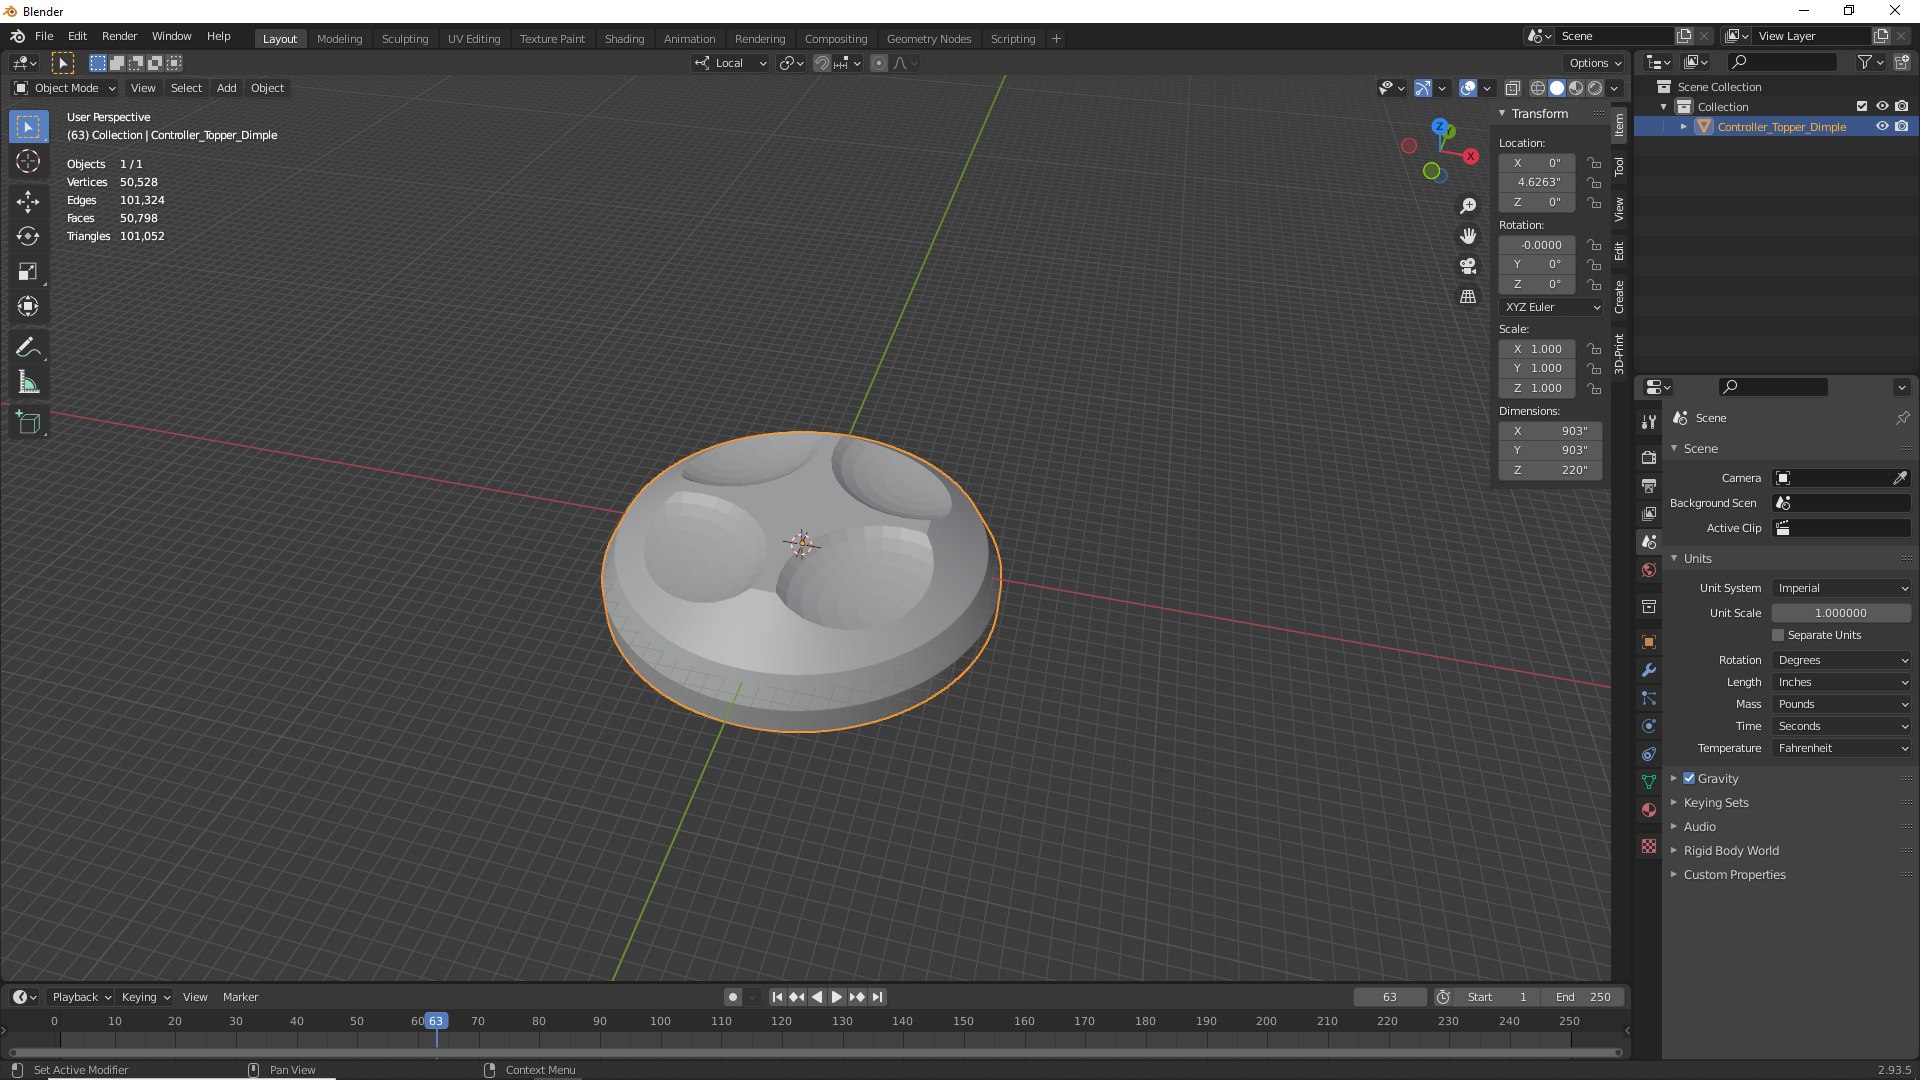Open the Unit System Imperial dropdown

1841,588
